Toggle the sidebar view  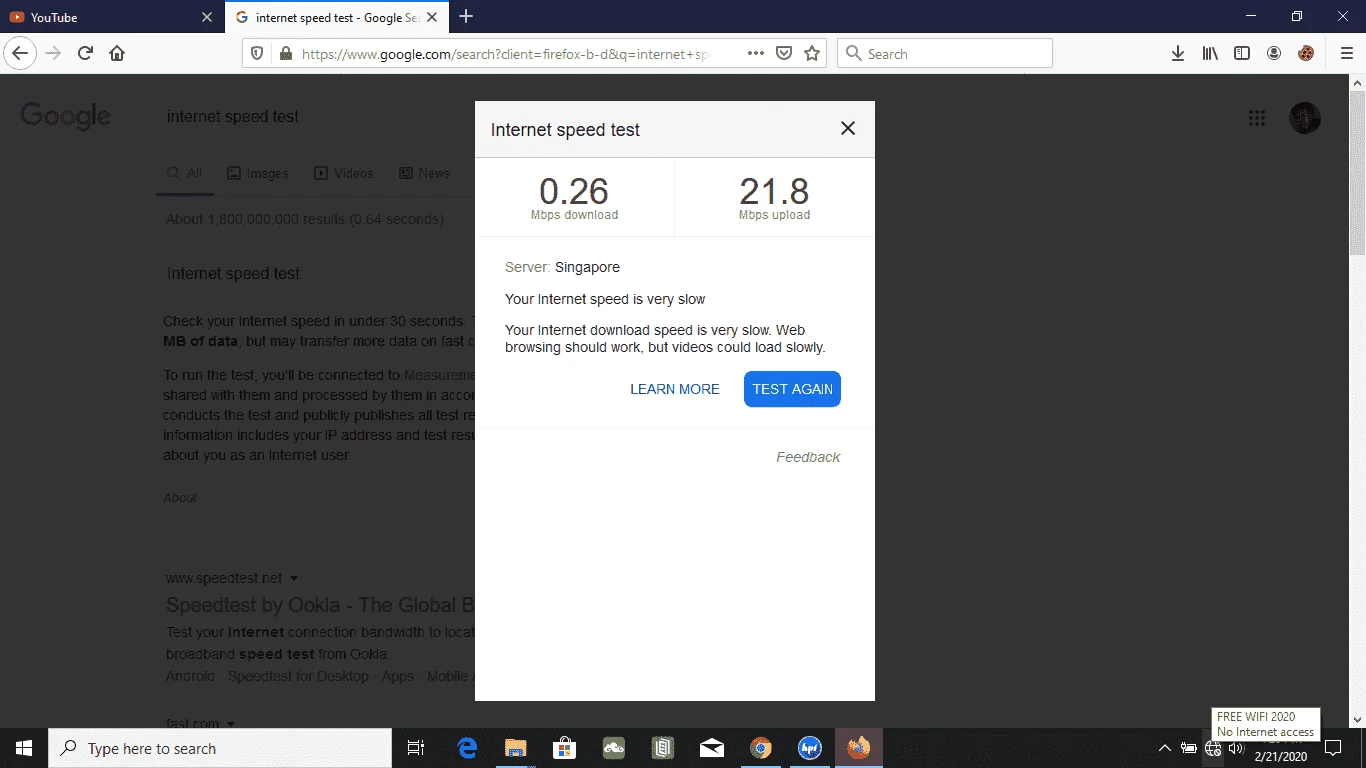[1242, 54]
